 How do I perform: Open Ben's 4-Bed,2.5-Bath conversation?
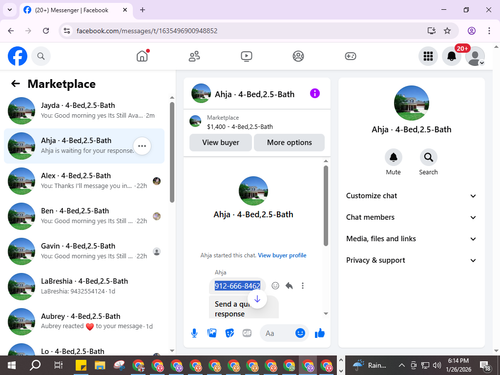[x=84, y=216]
